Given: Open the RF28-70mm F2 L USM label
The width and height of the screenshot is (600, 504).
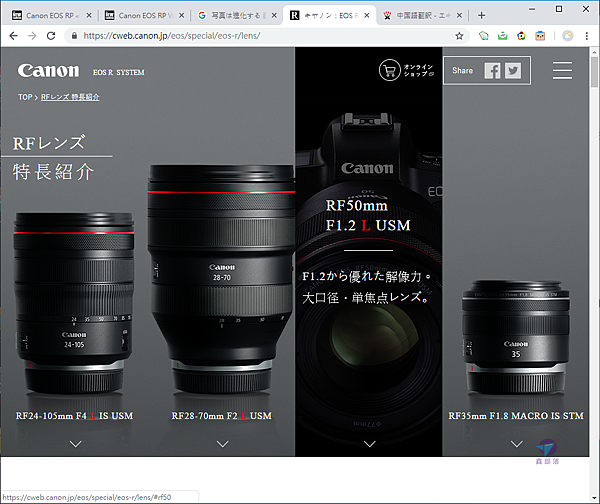Looking at the screenshot, I should coord(222,416).
